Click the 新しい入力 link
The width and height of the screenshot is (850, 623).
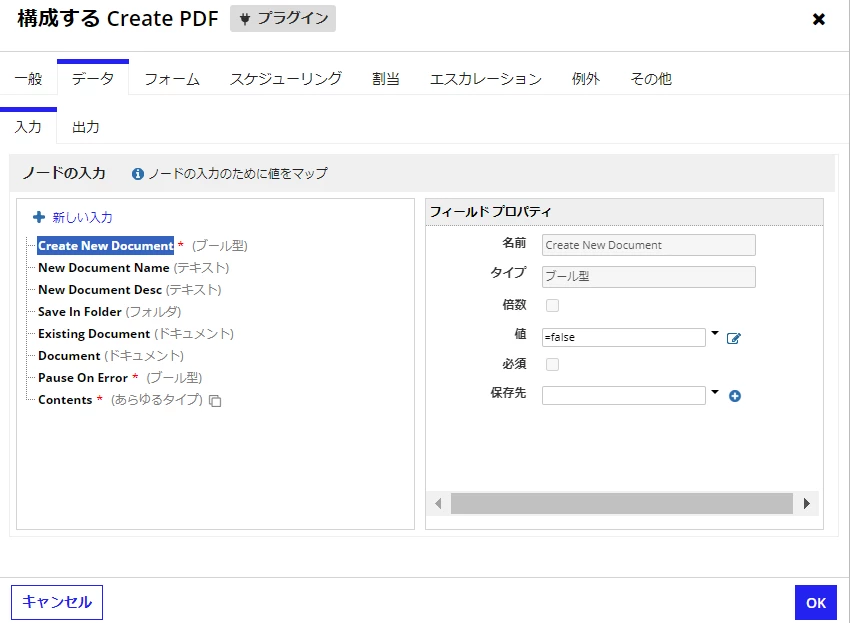pos(82,217)
